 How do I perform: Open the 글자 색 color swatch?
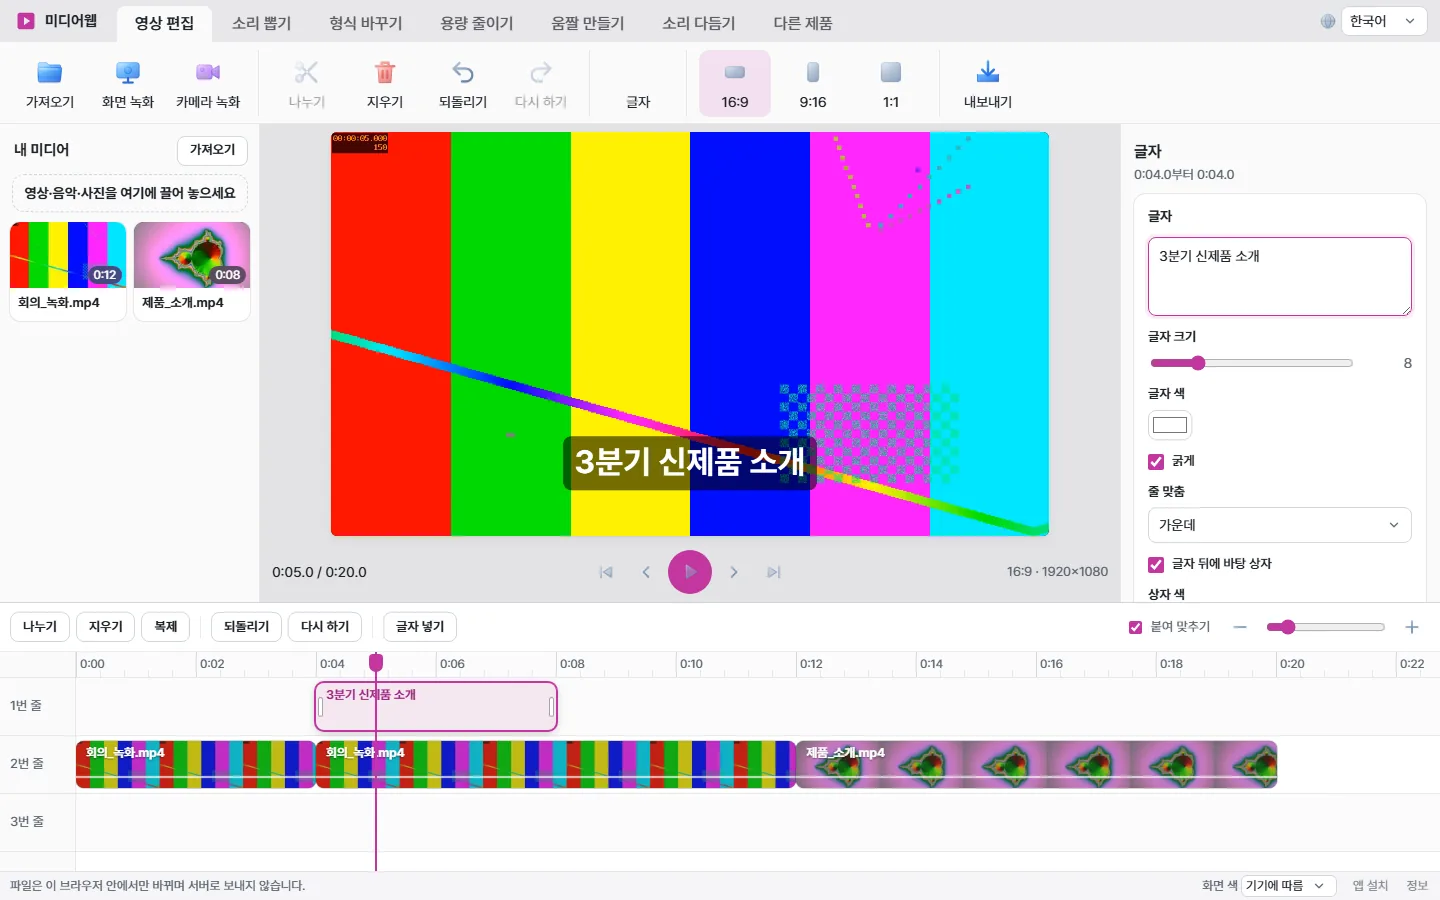point(1170,425)
